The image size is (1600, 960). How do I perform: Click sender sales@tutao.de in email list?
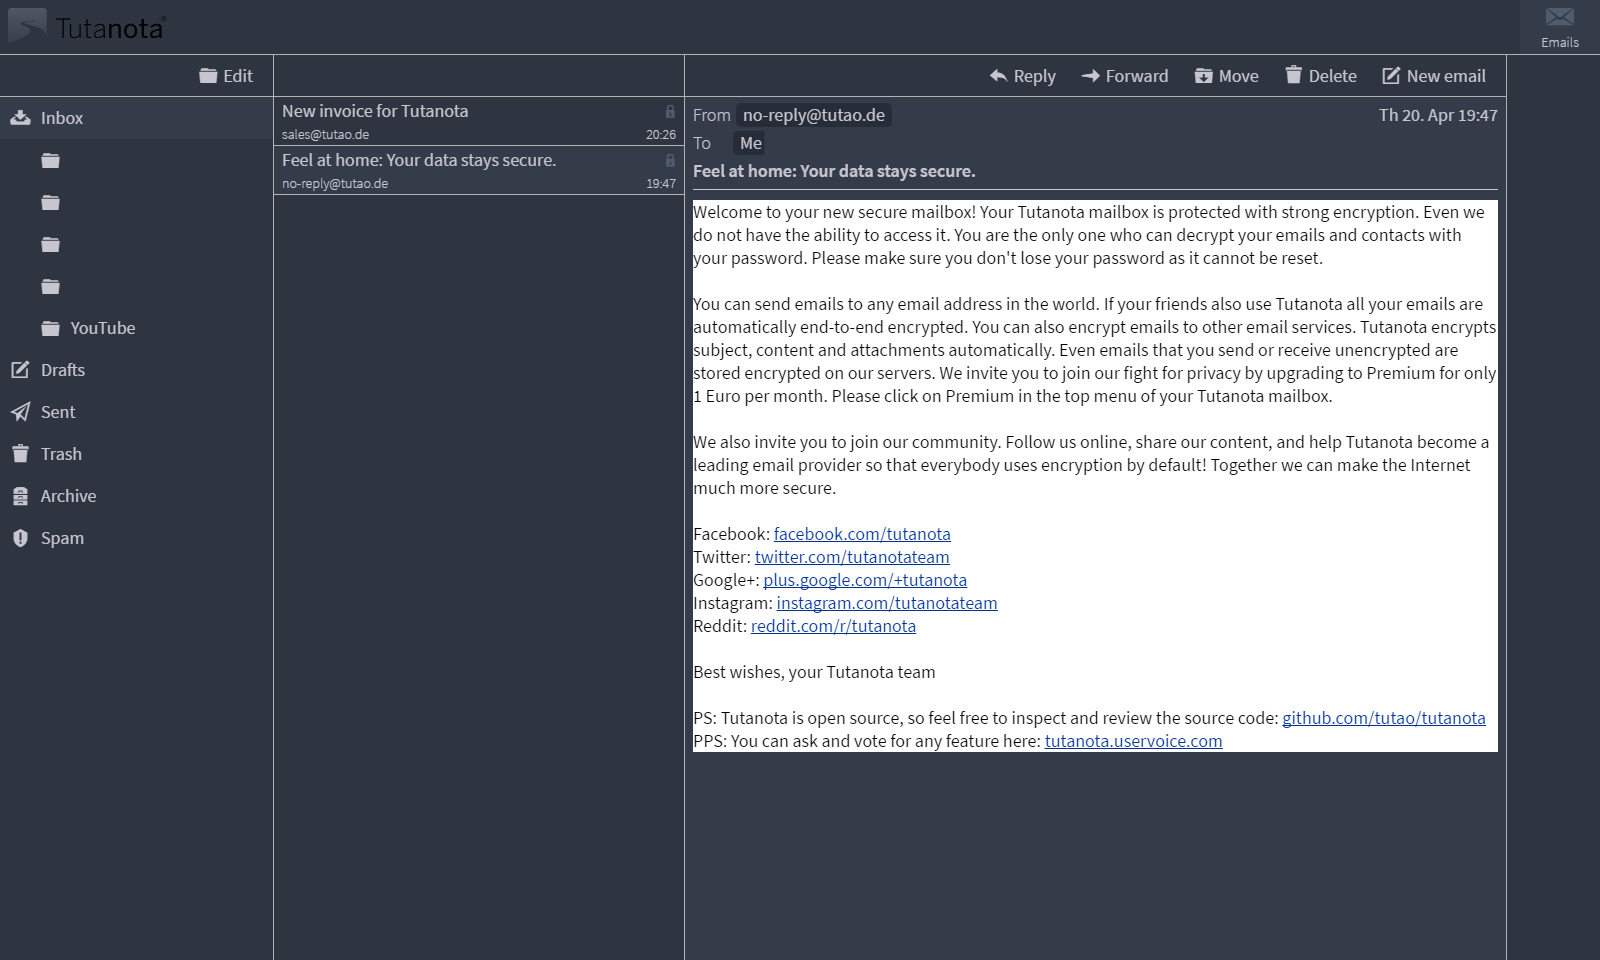pyautogui.click(x=325, y=135)
